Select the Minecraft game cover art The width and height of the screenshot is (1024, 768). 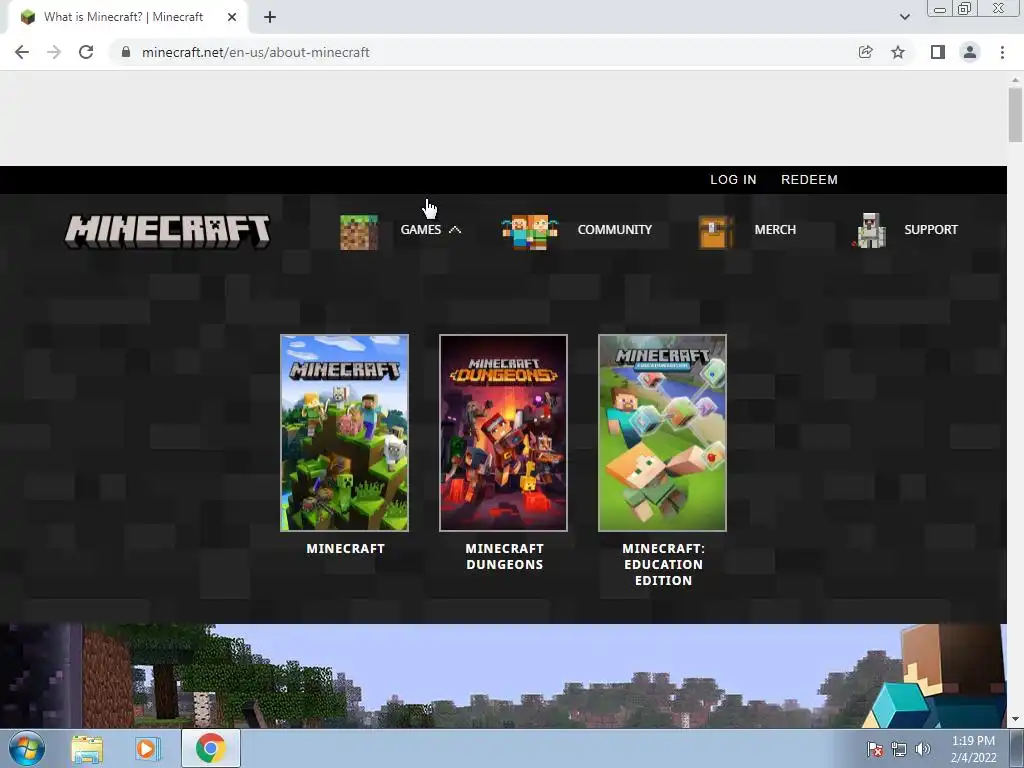pos(345,433)
